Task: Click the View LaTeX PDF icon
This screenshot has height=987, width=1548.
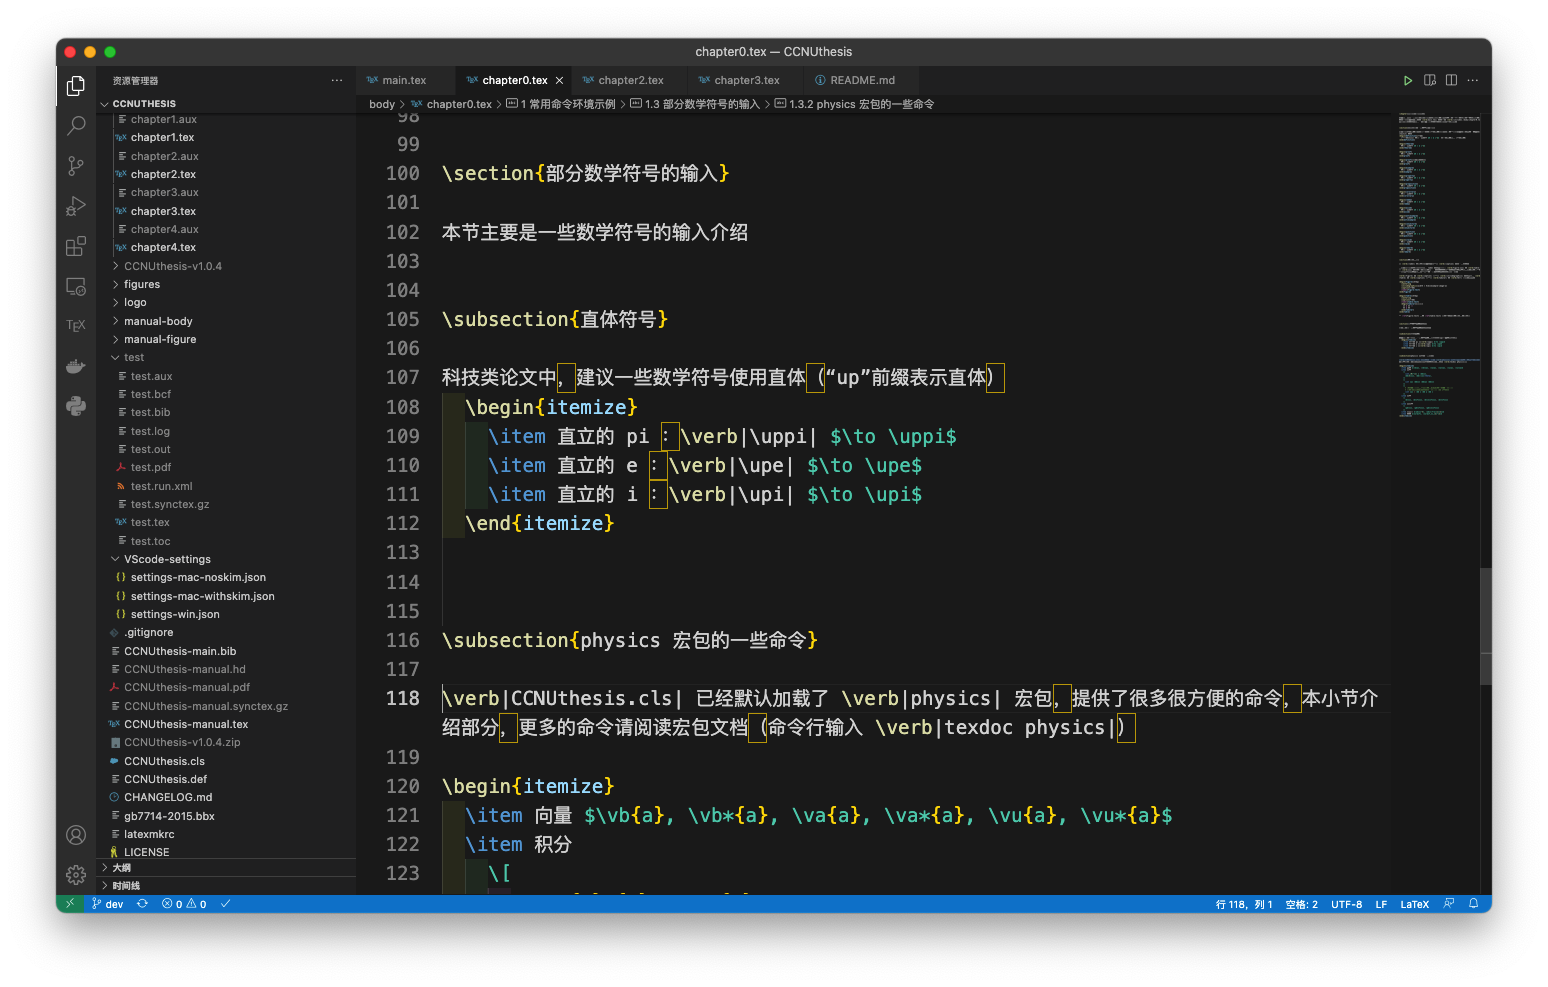Action: [x=1430, y=80]
